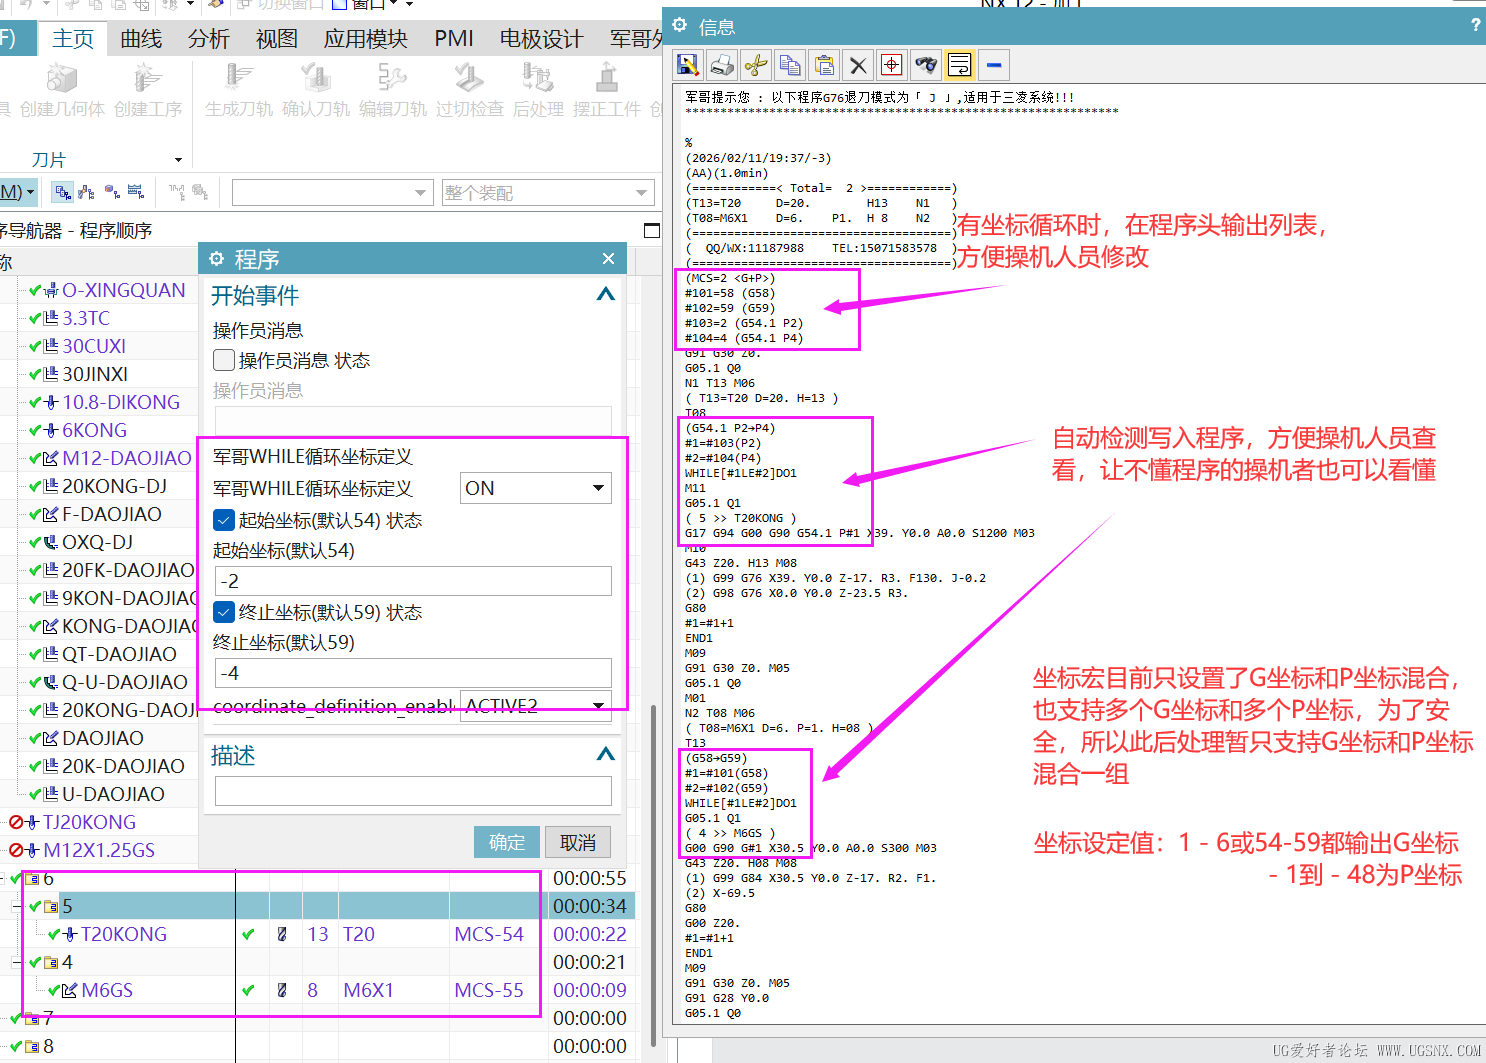Image resolution: width=1486 pixels, height=1063 pixels.
Task: Click the red crosshair target icon
Action: point(892,65)
